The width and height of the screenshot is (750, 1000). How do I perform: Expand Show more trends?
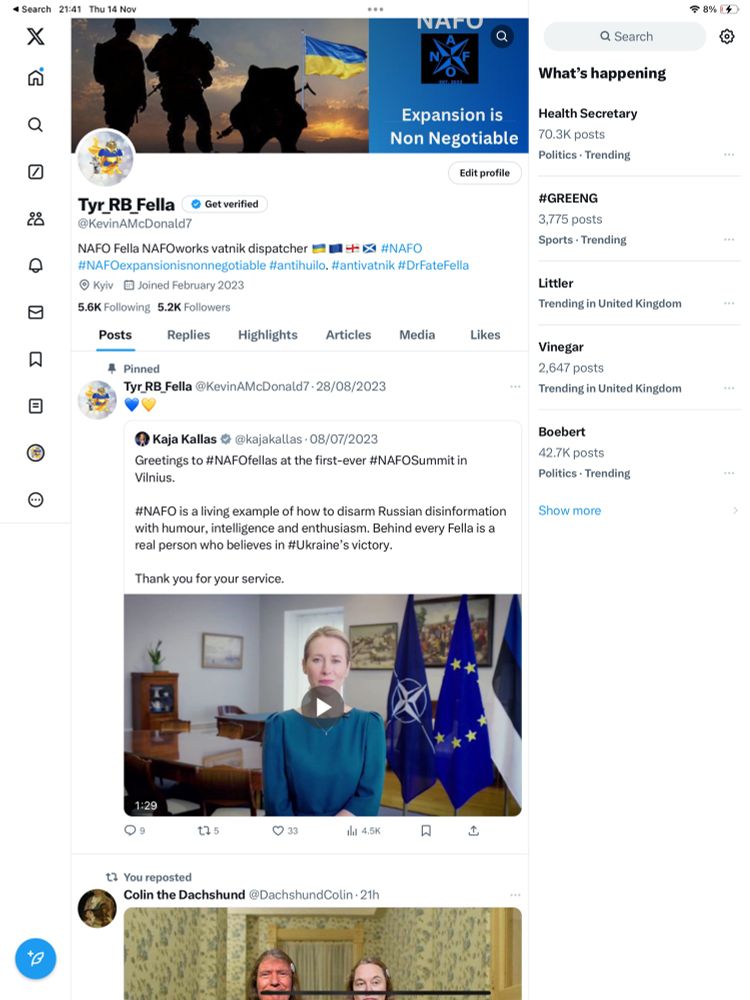[570, 510]
